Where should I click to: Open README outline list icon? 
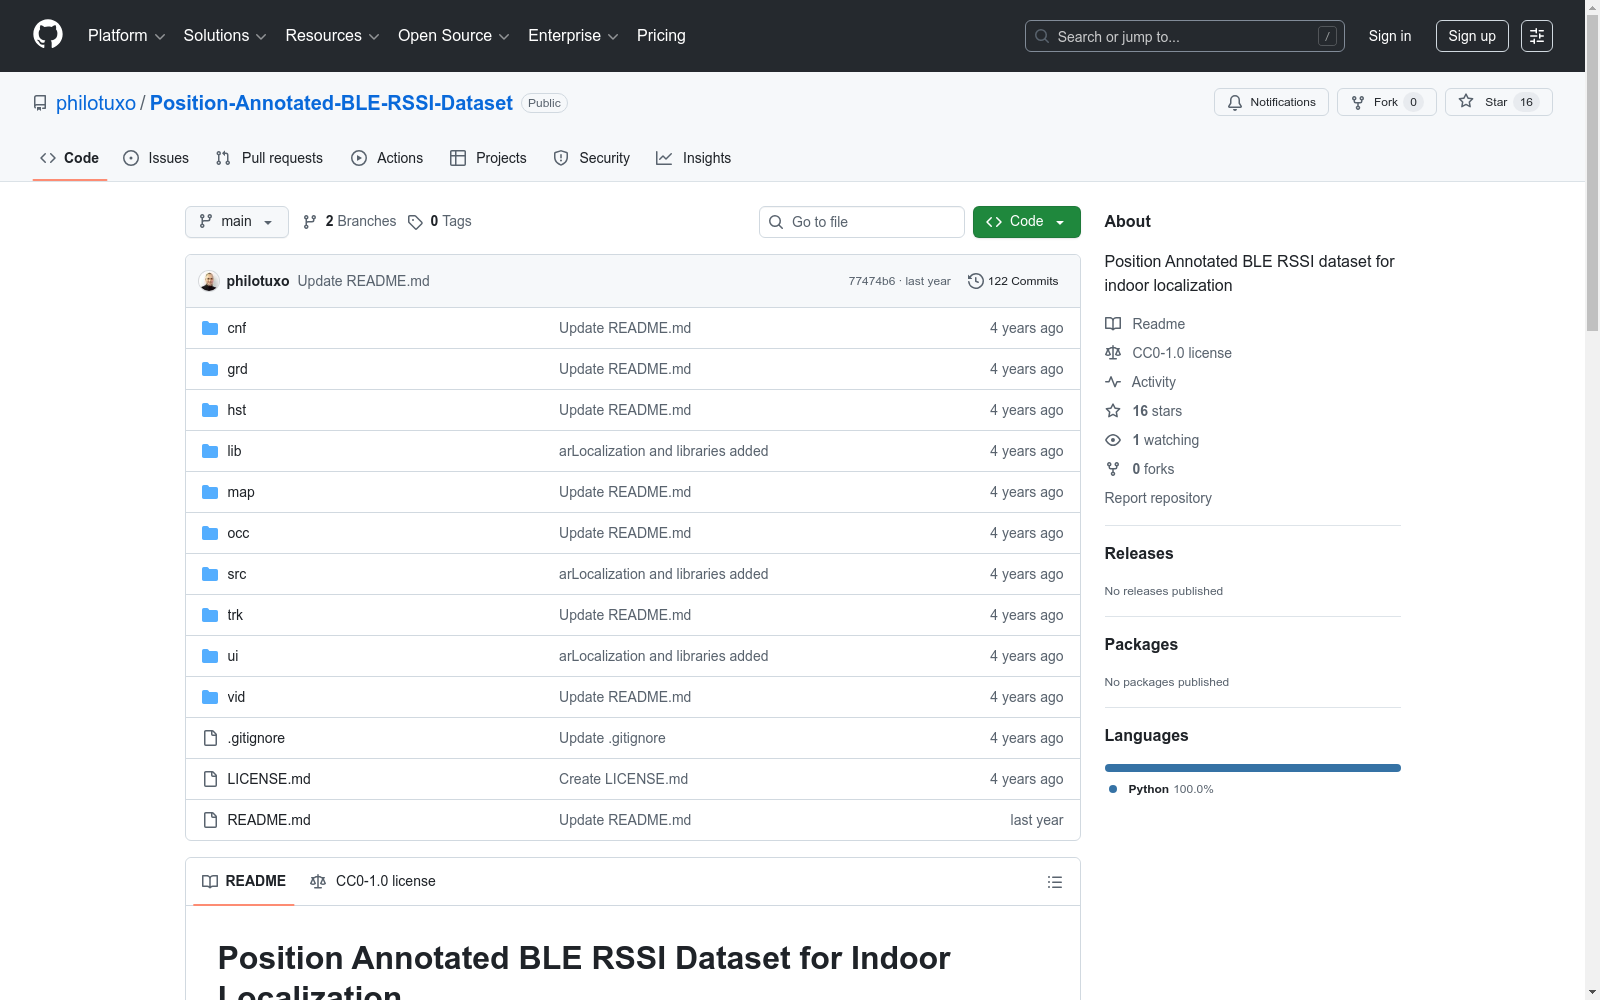coord(1054,882)
